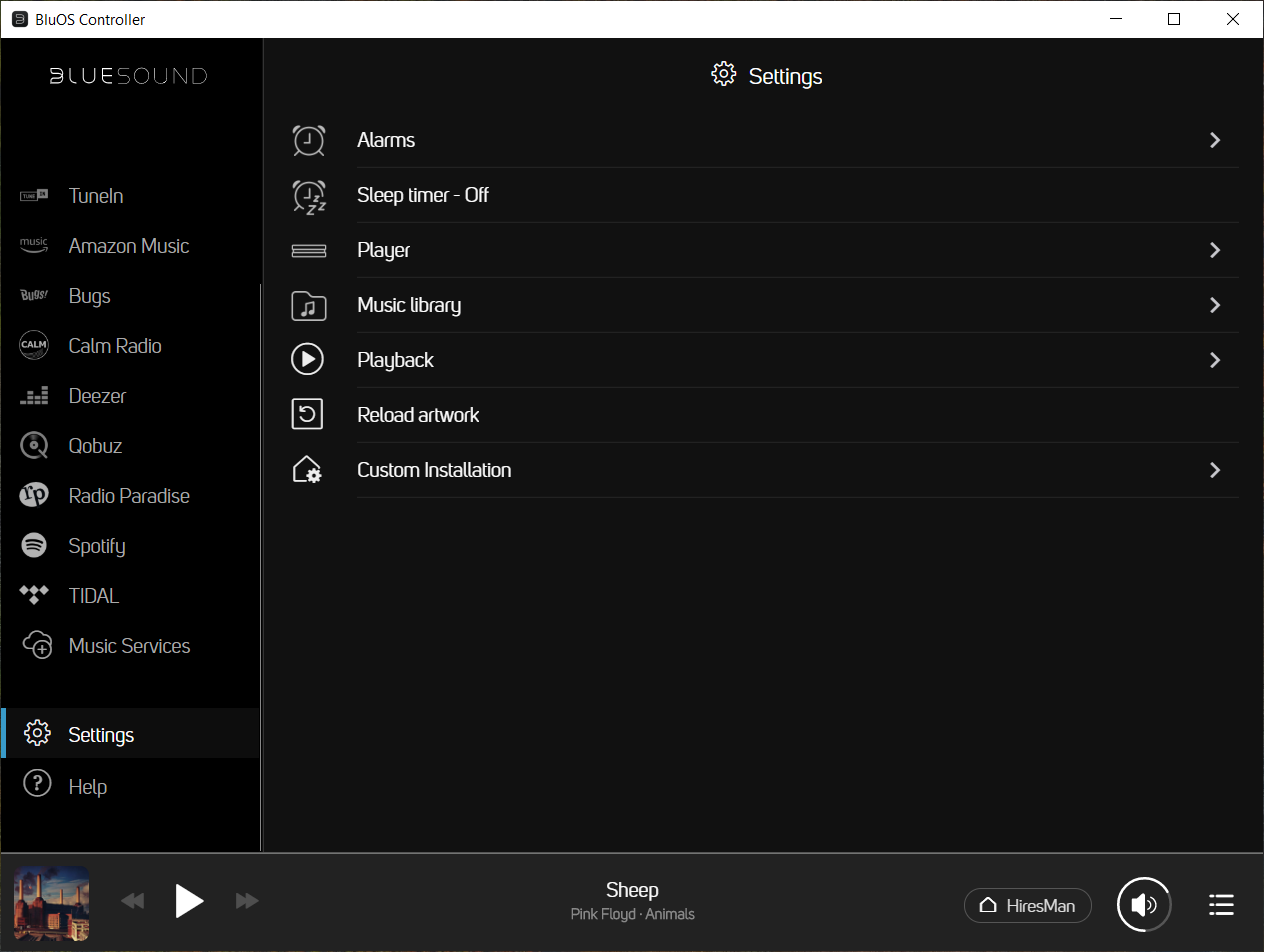Open the Help menu item

(x=87, y=787)
